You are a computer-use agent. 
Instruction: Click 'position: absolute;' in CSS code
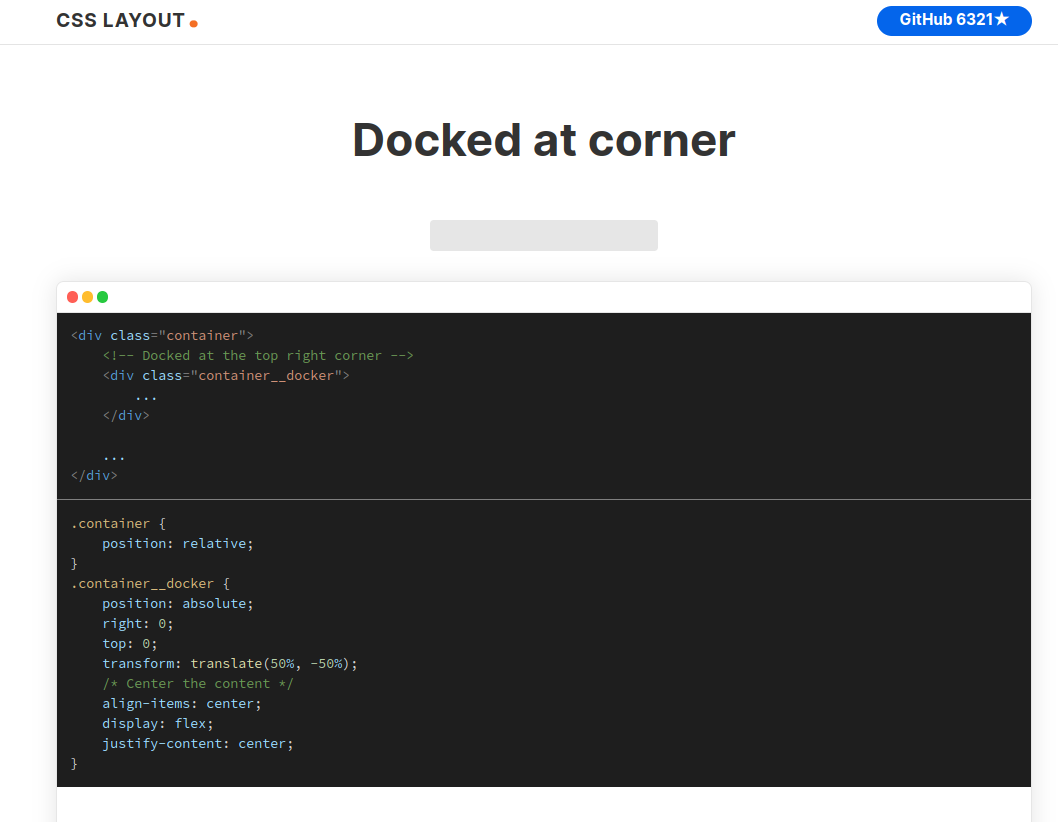coord(177,603)
